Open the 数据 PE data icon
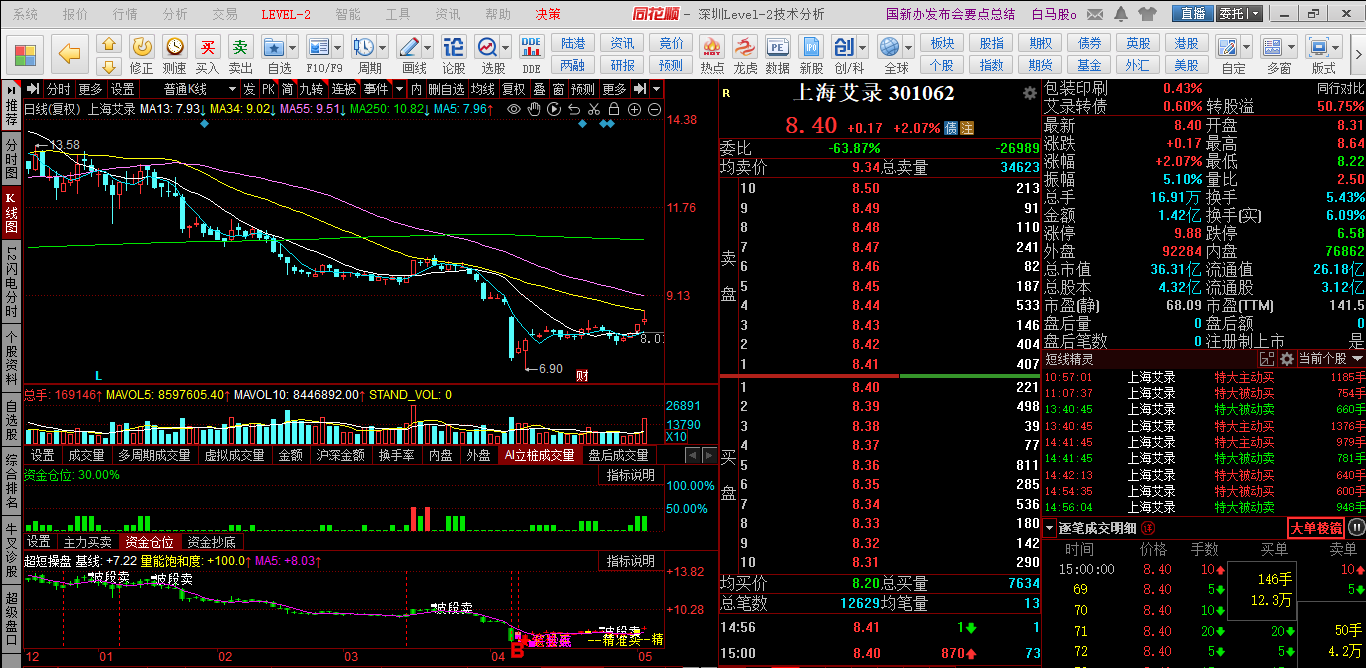Image resolution: width=1366 pixels, height=668 pixels. [x=777, y=47]
